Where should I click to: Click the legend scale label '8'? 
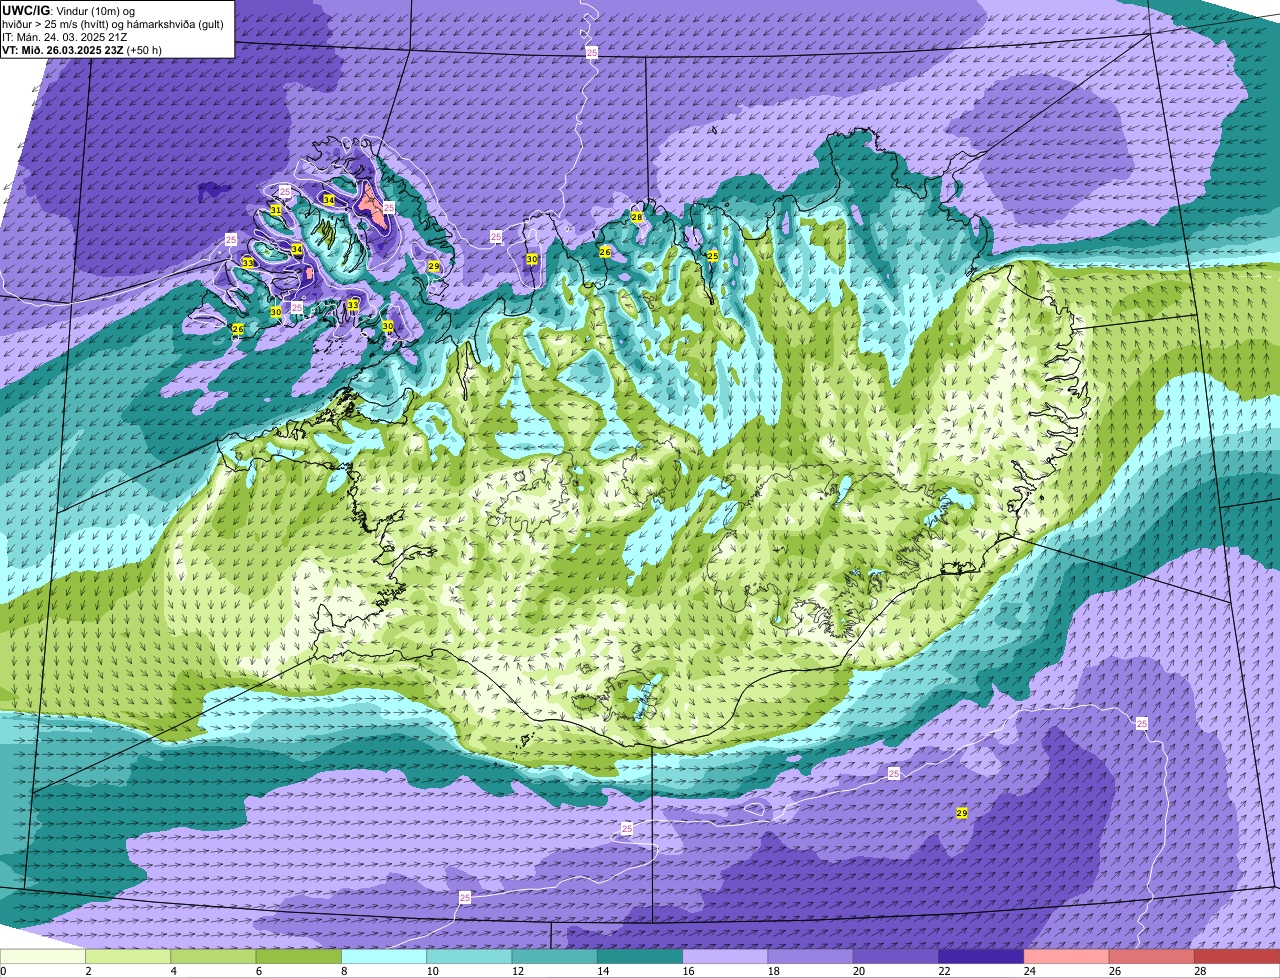coord(342,971)
